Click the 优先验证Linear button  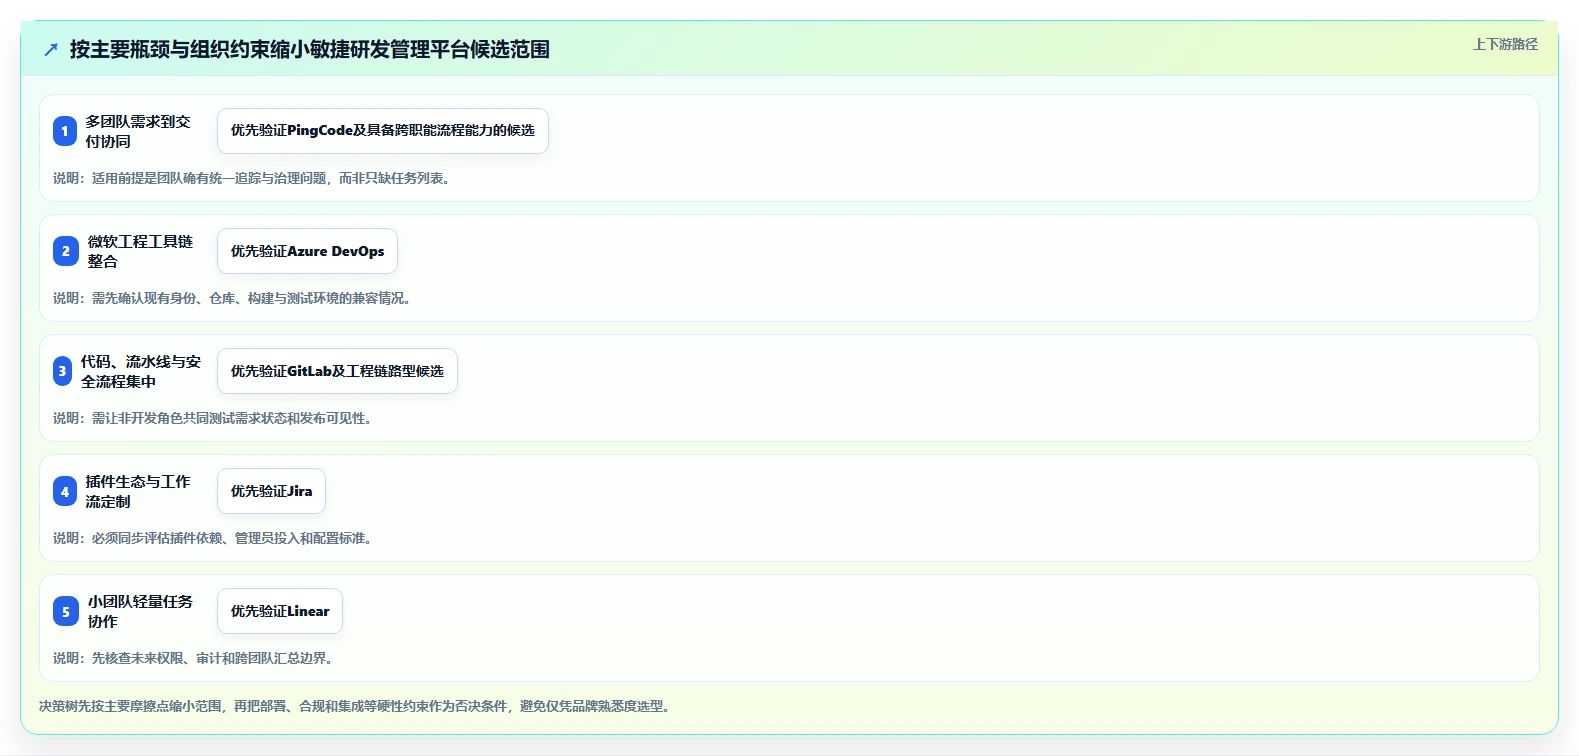coord(280,611)
